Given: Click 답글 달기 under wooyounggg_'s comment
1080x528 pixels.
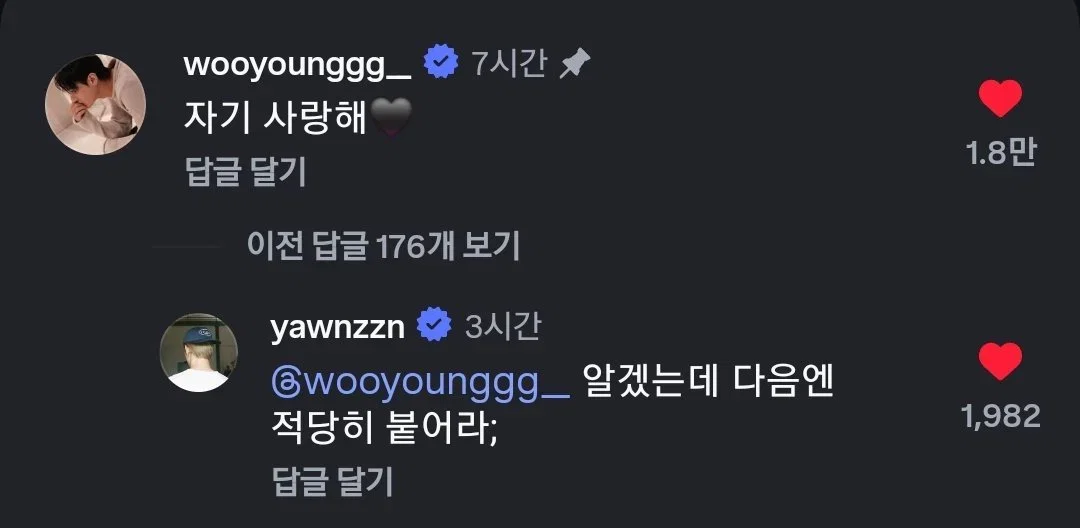Looking at the screenshot, I should [x=246, y=171].
